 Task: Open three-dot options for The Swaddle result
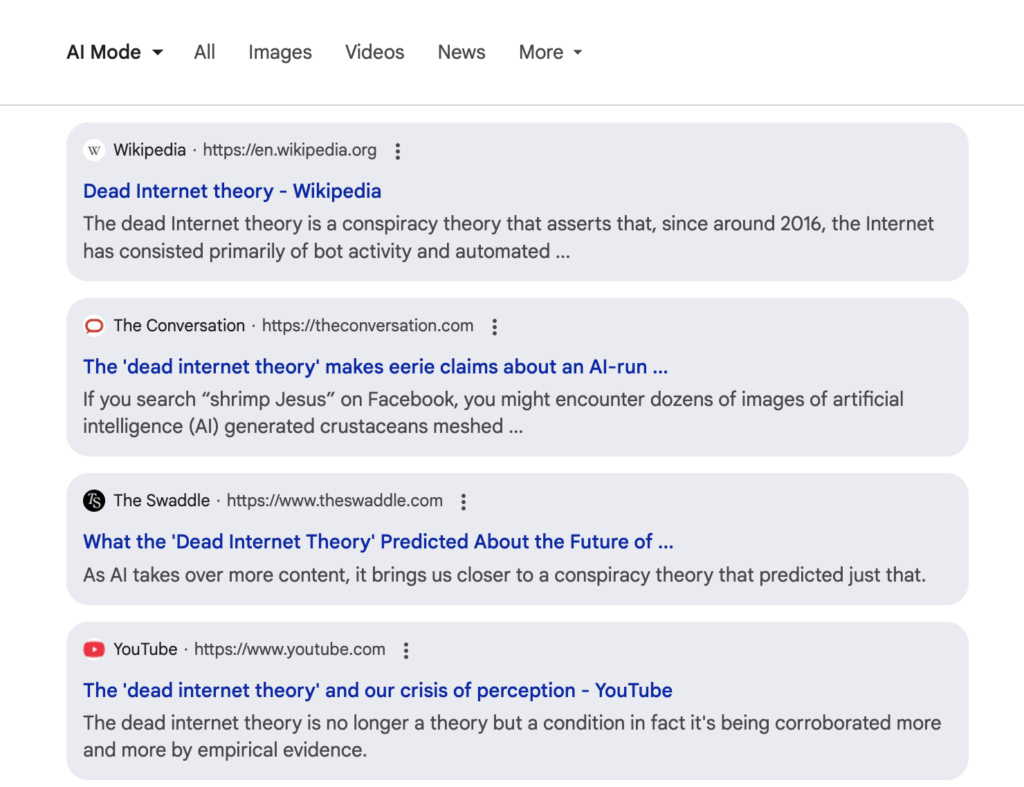[x=463, y=501]
